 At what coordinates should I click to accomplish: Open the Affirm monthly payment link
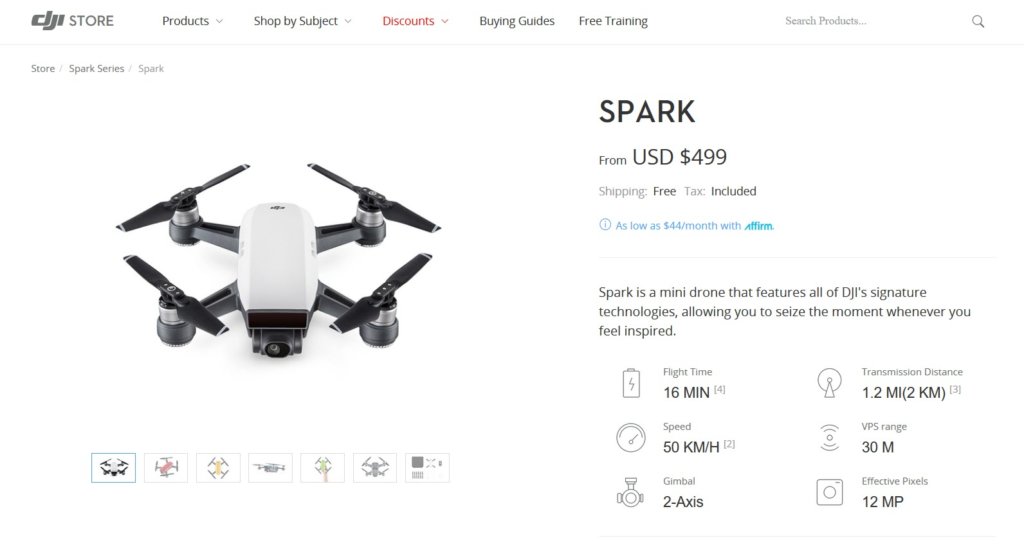(x=694, y=226)
